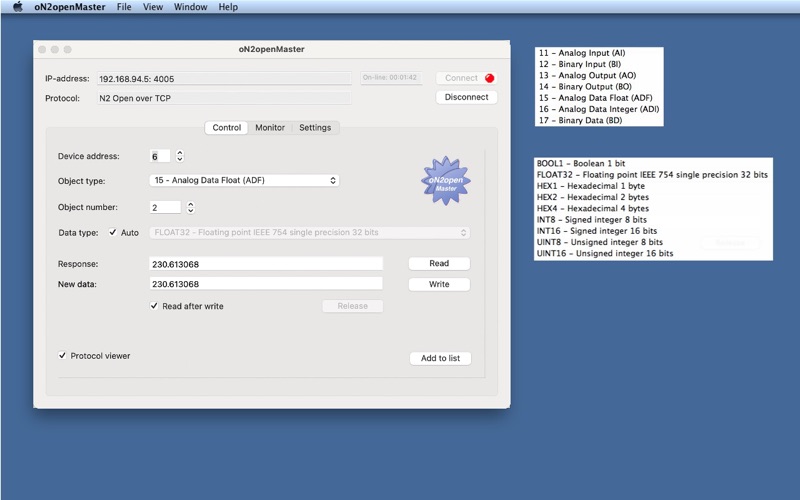Select BOOL1 – Boolean 1 bit entry

tap(581, 163)
